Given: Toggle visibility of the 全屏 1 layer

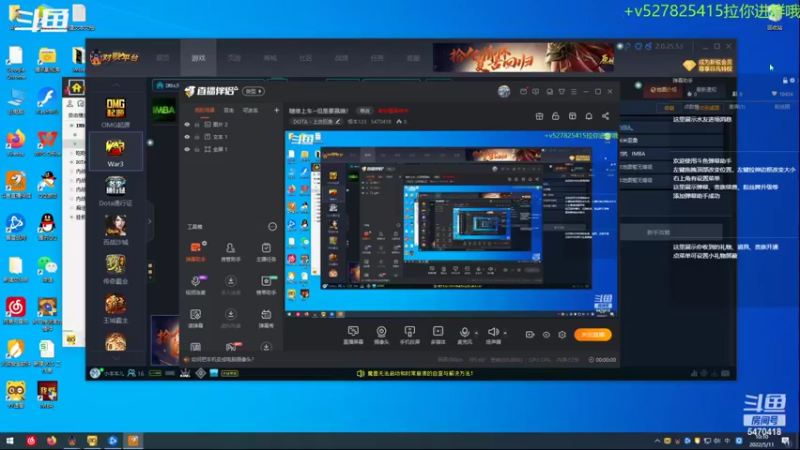Looking at the screenshot, I should coord(187,149).
